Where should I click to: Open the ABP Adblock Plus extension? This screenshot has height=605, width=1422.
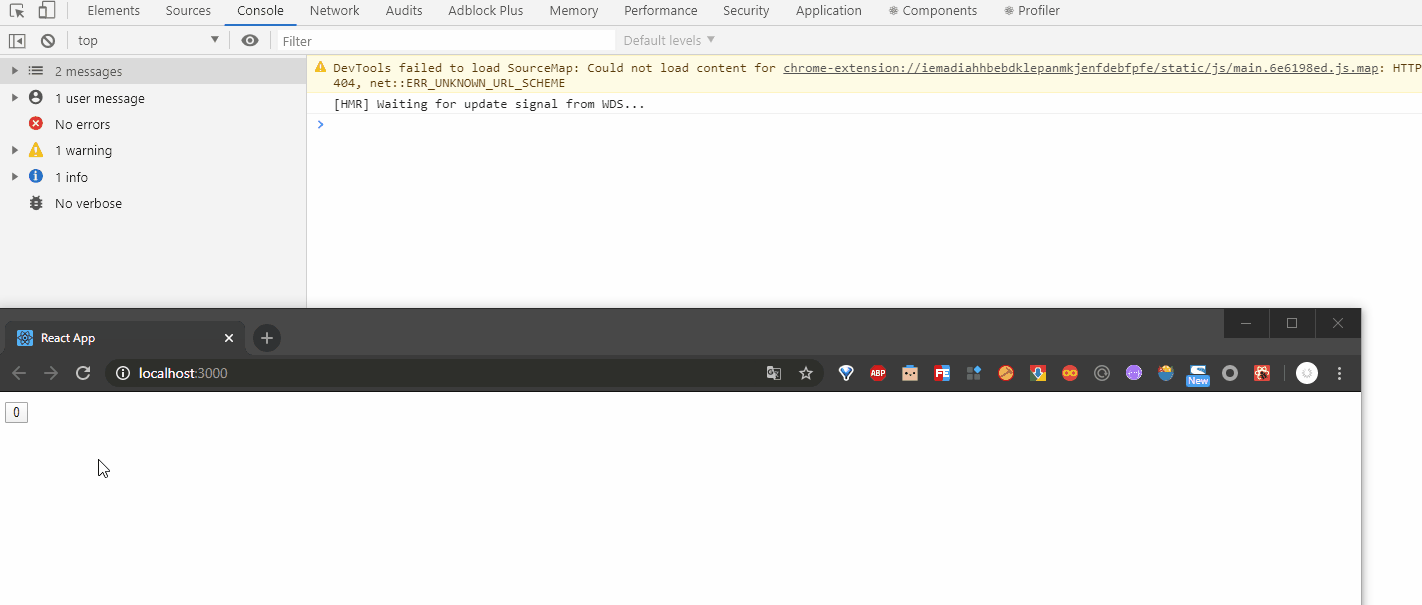[x=878, y=373]
